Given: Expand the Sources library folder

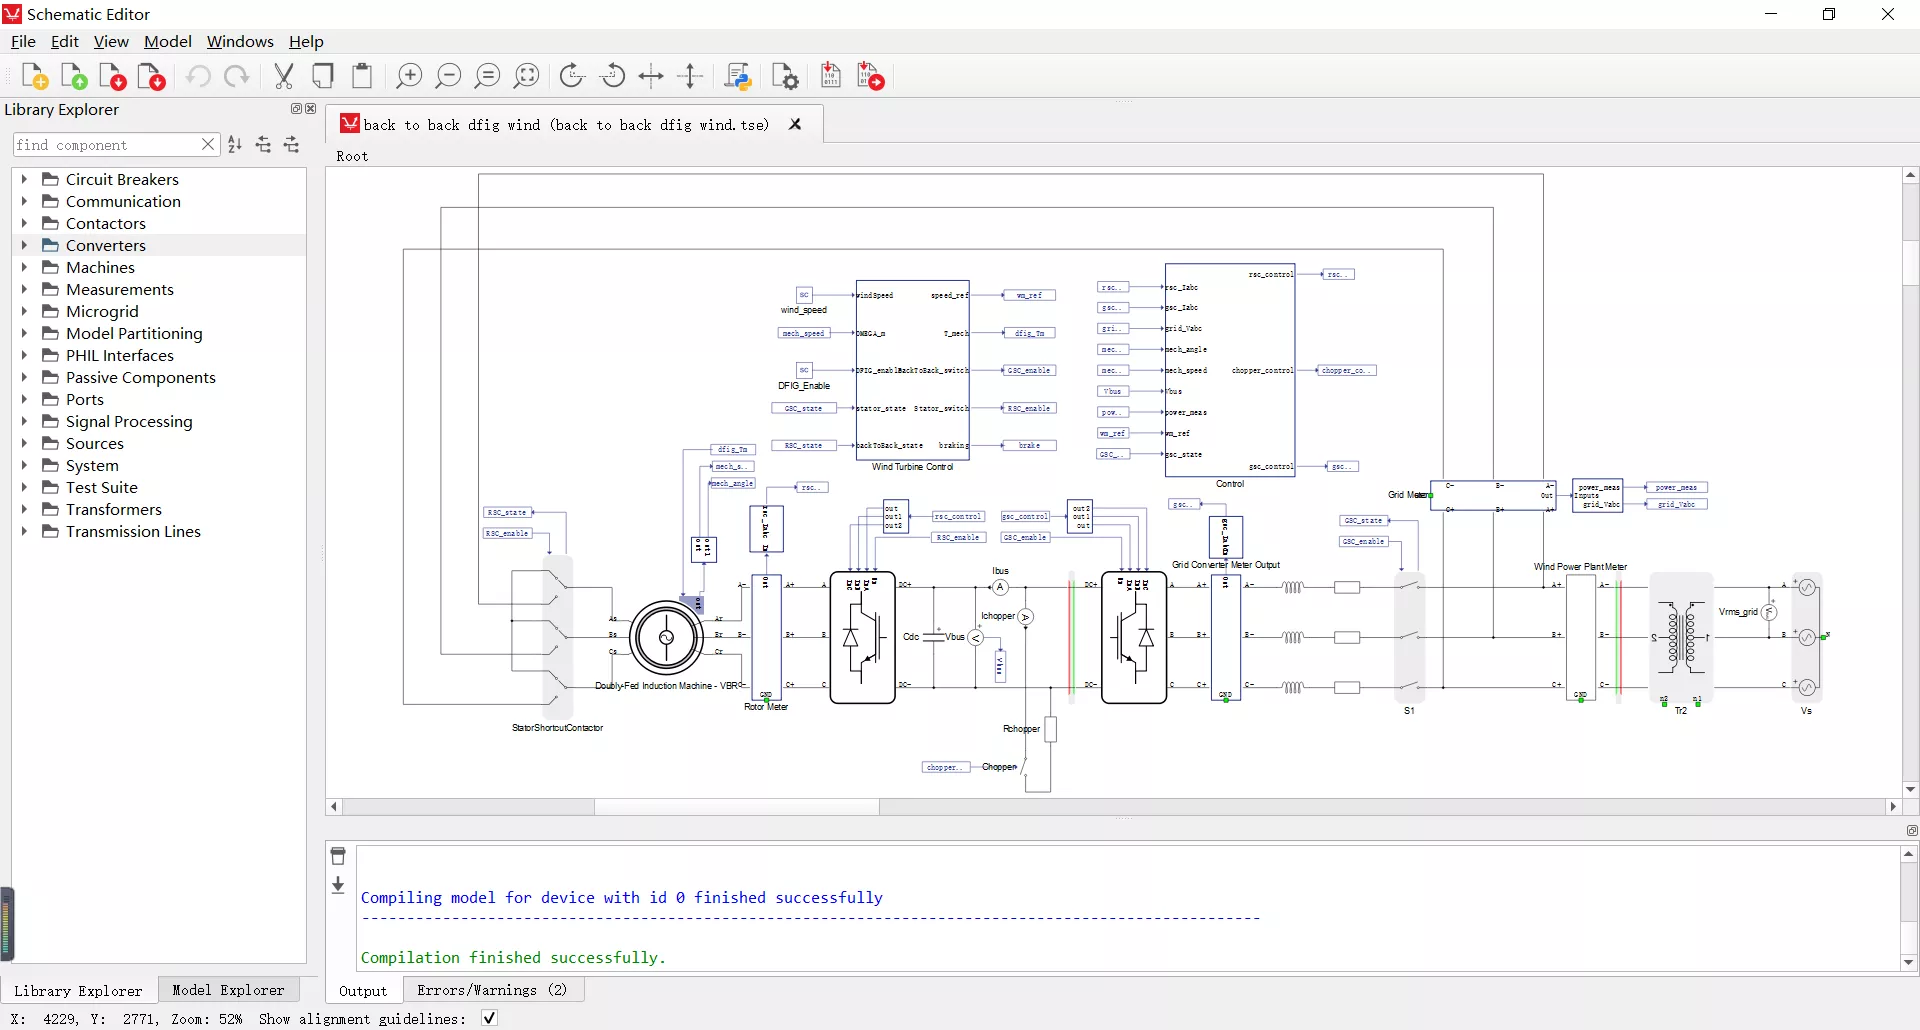Looking at the screenshot, I should (24, 443).
